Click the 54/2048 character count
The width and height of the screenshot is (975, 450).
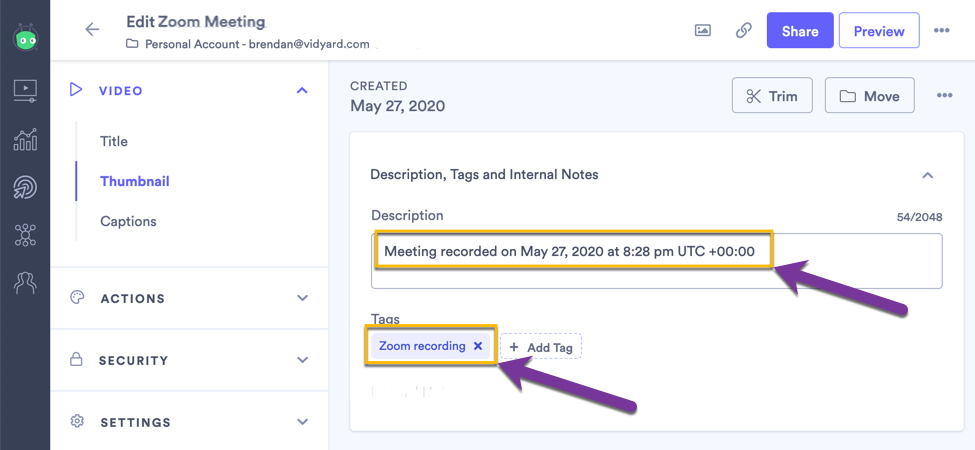[919, 218]
